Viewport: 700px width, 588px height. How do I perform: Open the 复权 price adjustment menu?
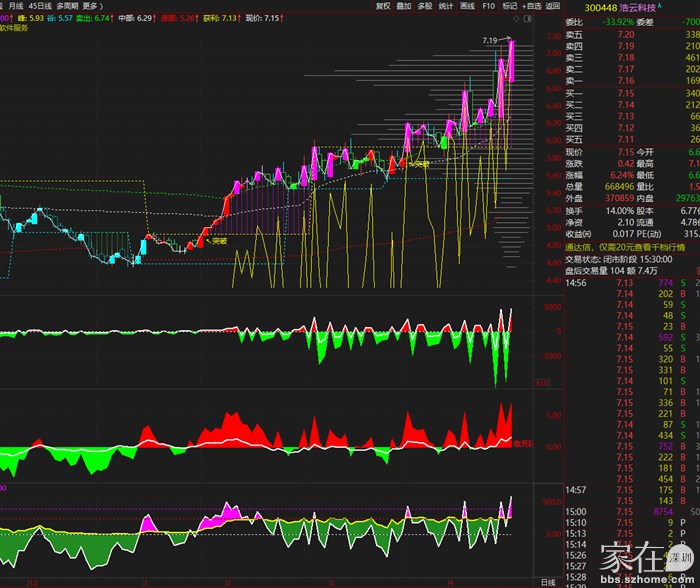pos(383,5)
